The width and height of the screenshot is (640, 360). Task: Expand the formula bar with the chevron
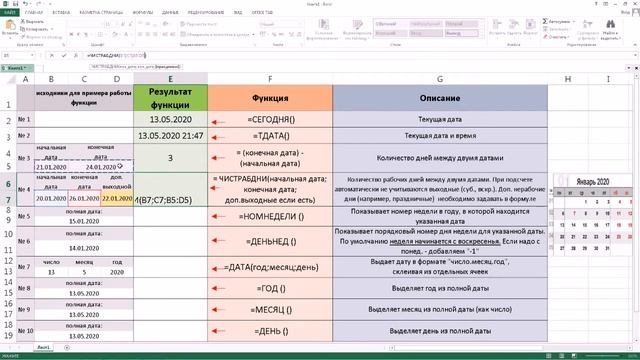click(636, 55)
